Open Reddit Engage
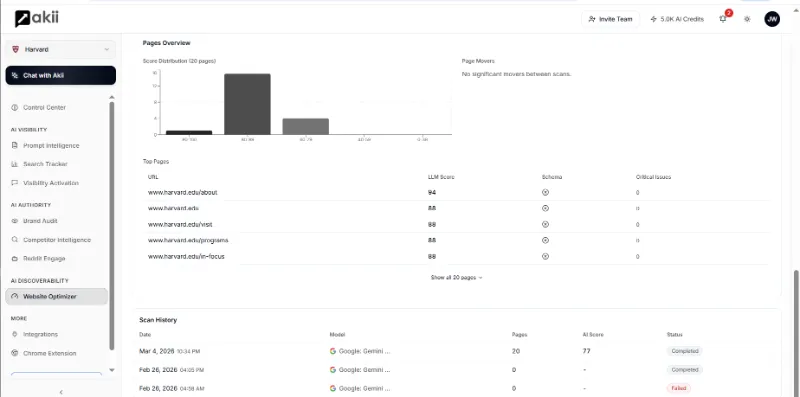The image size is (800, 397). click(44, 259)
